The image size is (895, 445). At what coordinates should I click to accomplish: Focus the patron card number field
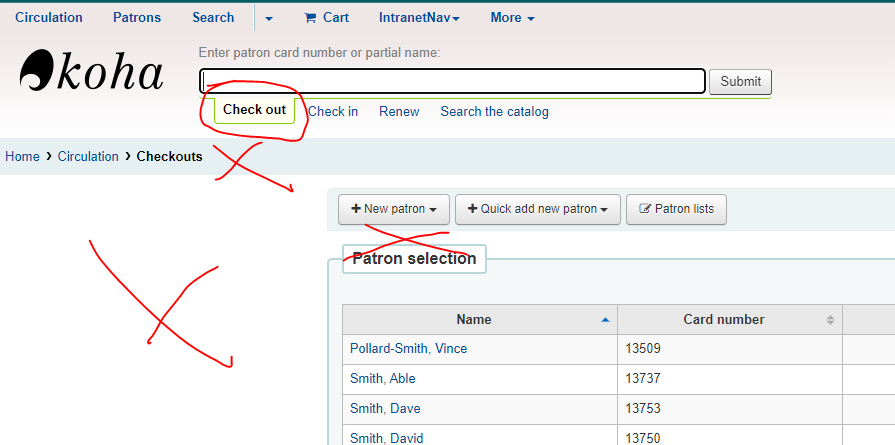tap(452, 81)
